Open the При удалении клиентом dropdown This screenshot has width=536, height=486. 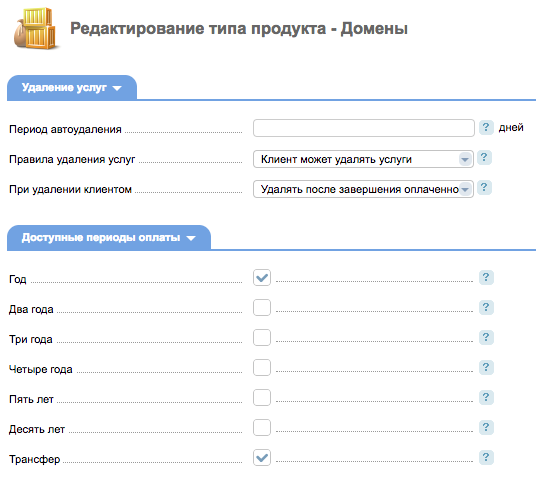363,189
